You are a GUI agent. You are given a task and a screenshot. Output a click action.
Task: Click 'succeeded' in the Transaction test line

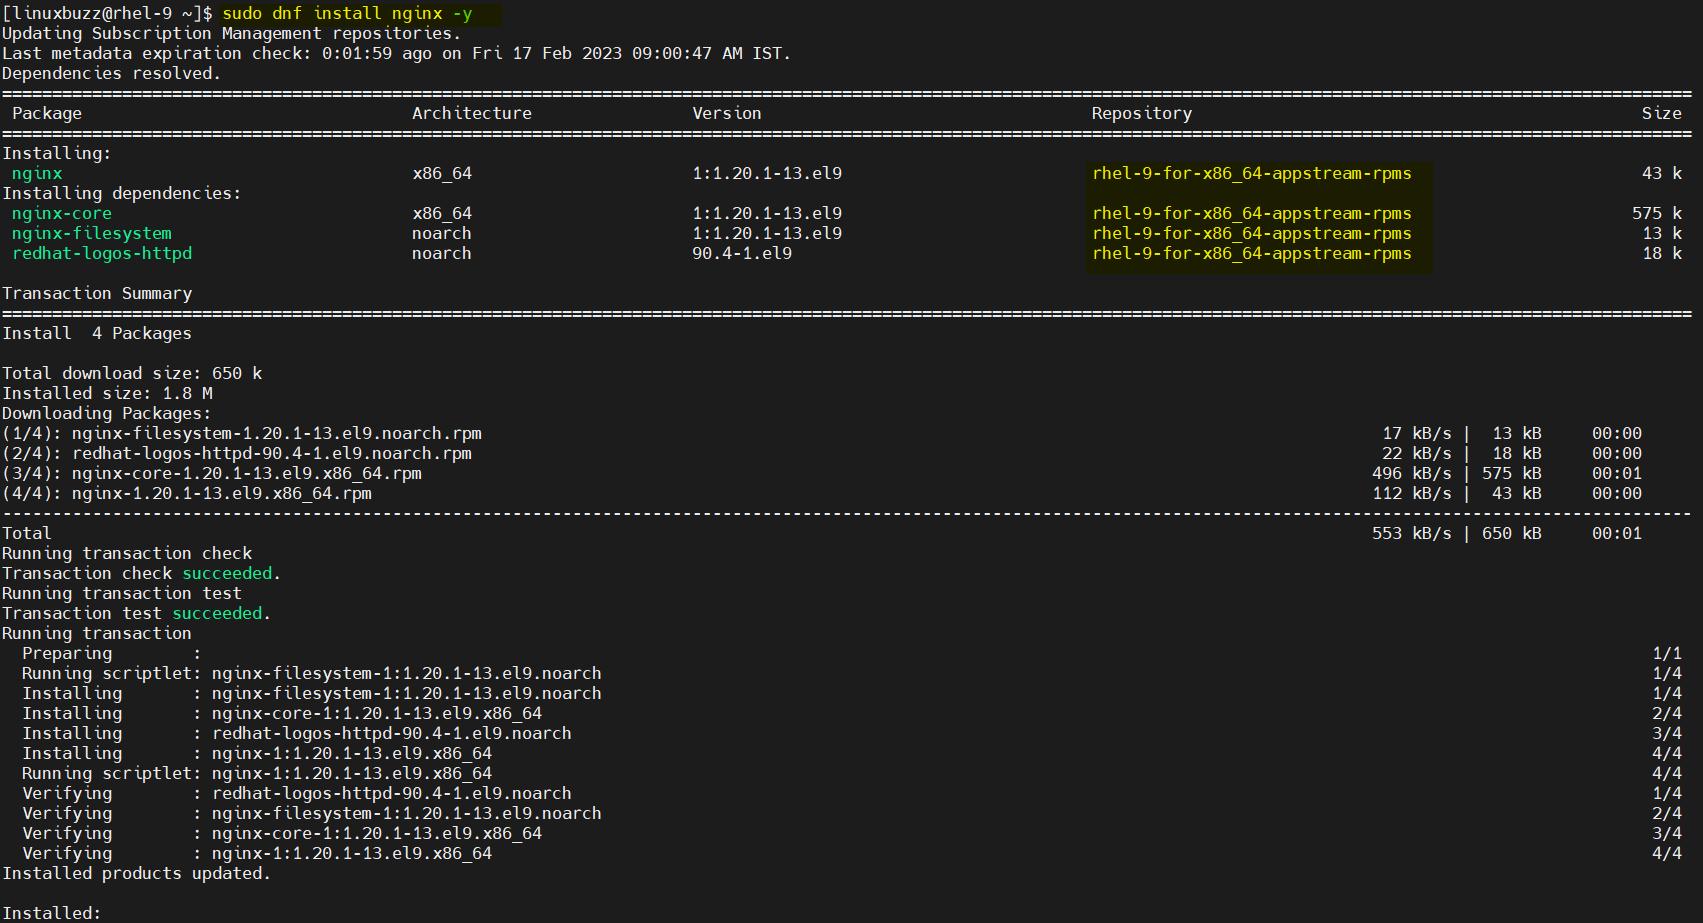pyautogui.click(x=217, y=613)
